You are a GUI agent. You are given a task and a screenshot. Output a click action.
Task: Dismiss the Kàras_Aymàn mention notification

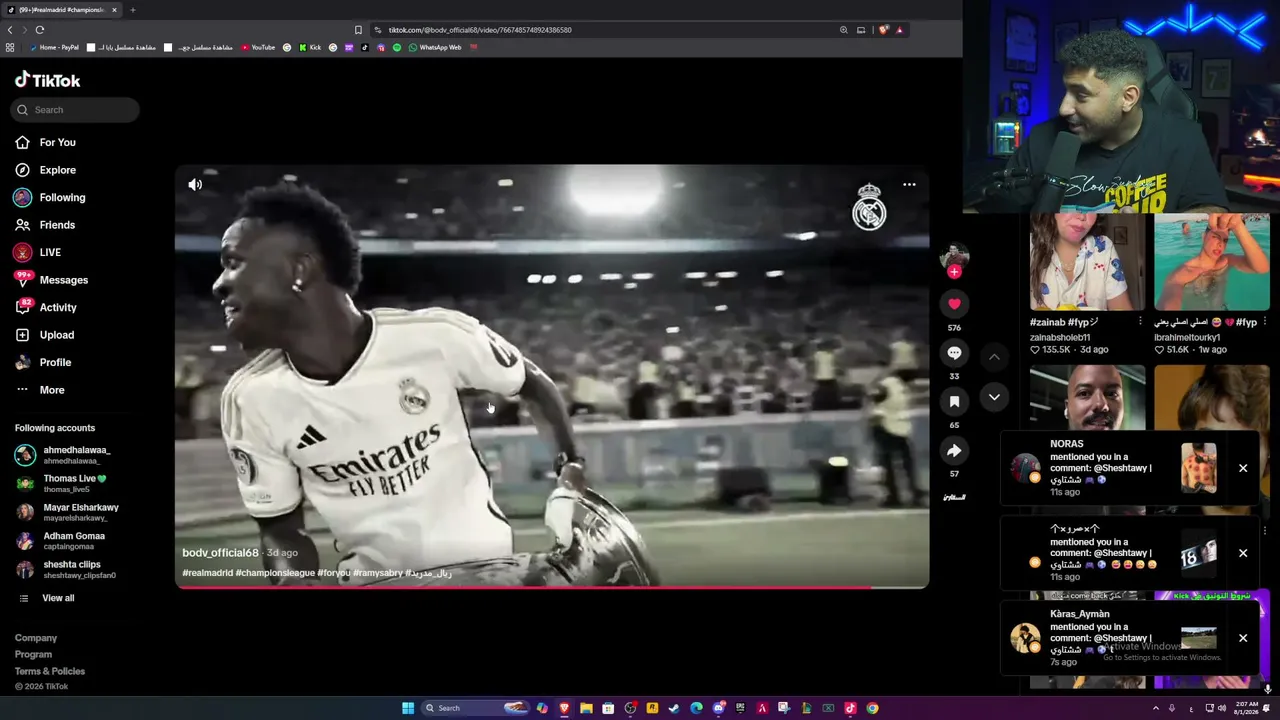pyautogui.click(x=1243, y=638)
